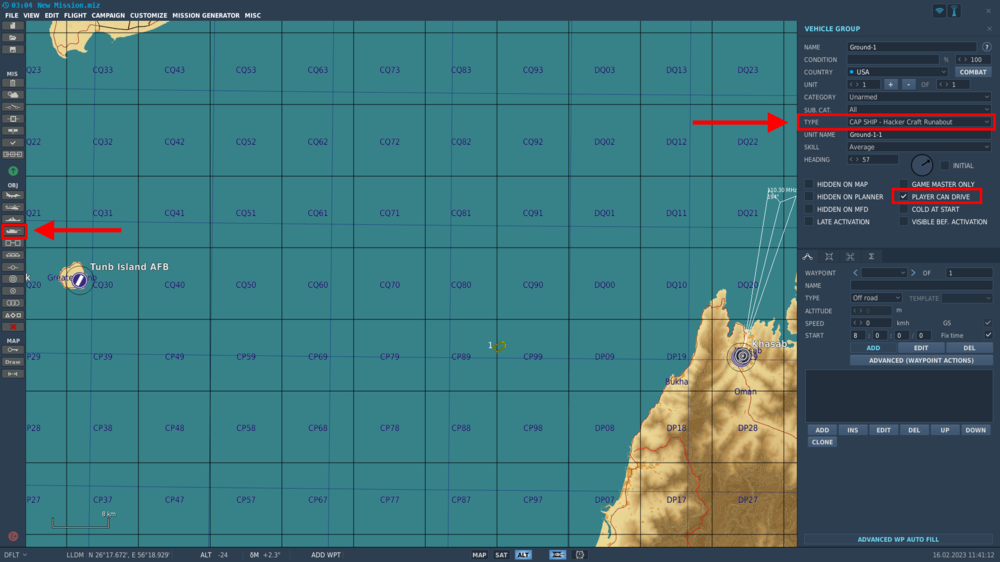
Task: Remove a unit with the minus button
Action: (x=908, y=84)
